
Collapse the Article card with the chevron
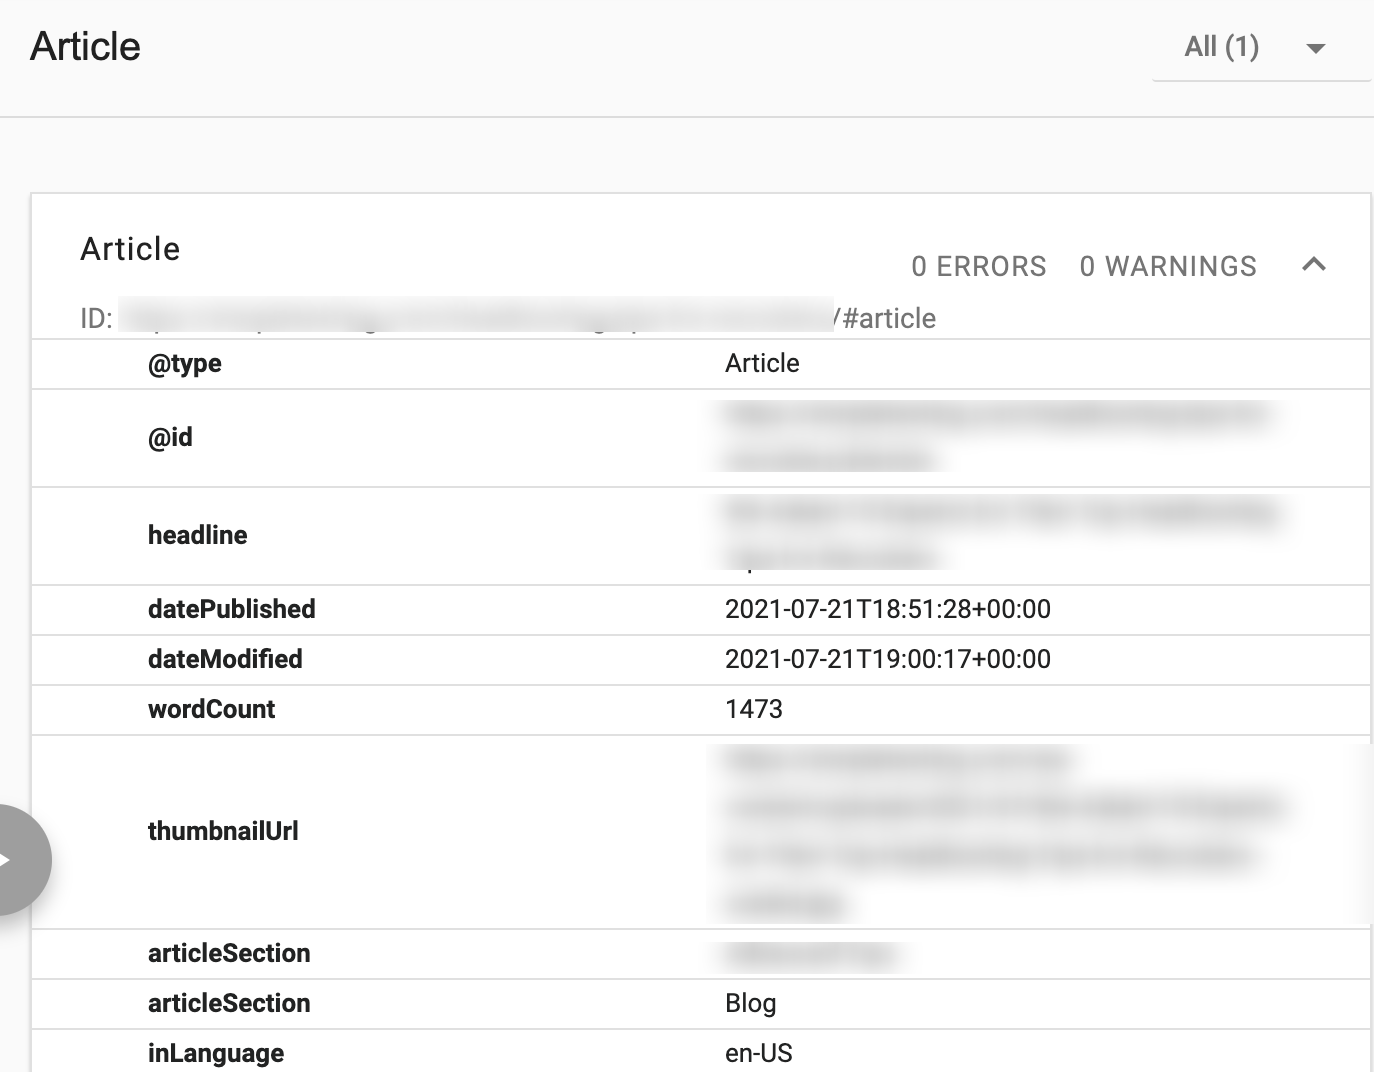point(1314,265)
